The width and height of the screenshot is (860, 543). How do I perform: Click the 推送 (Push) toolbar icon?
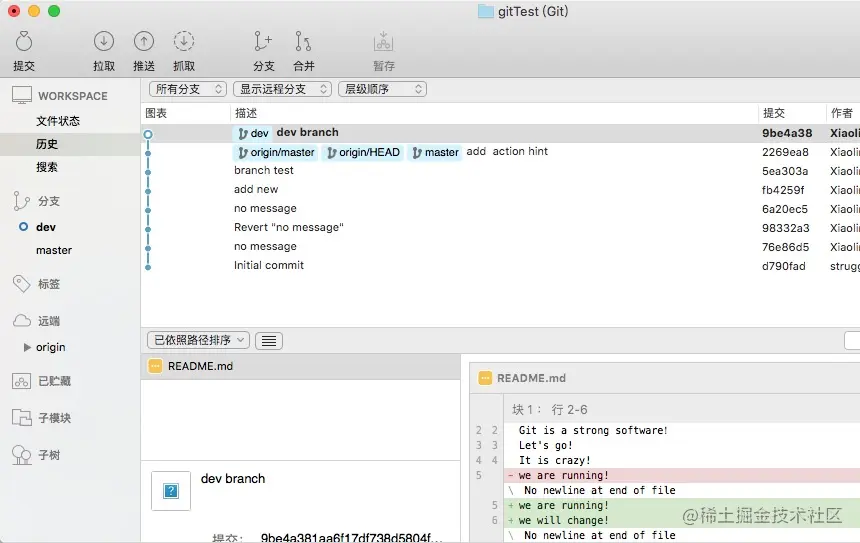pos(144,41)
